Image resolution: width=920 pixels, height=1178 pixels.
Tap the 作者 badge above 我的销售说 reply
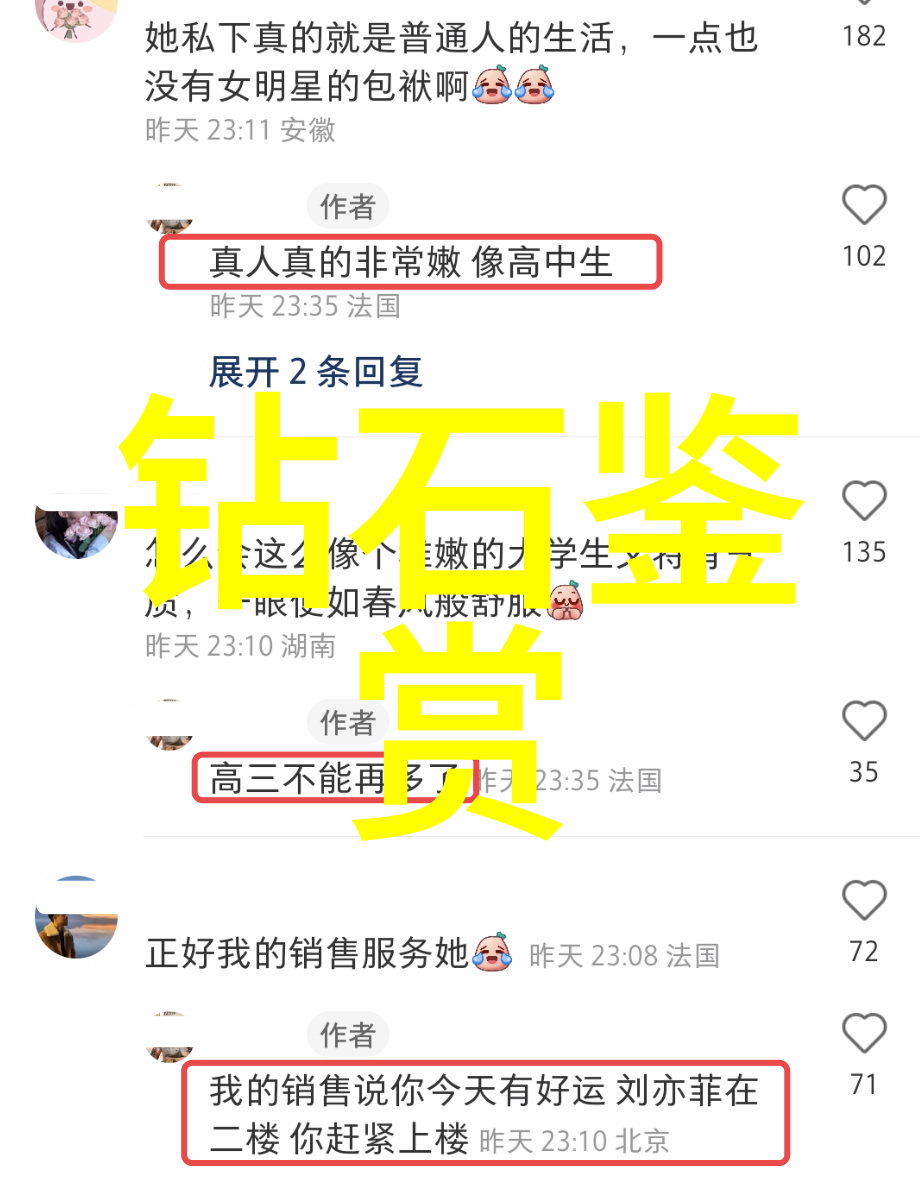tap(347, 1035)
